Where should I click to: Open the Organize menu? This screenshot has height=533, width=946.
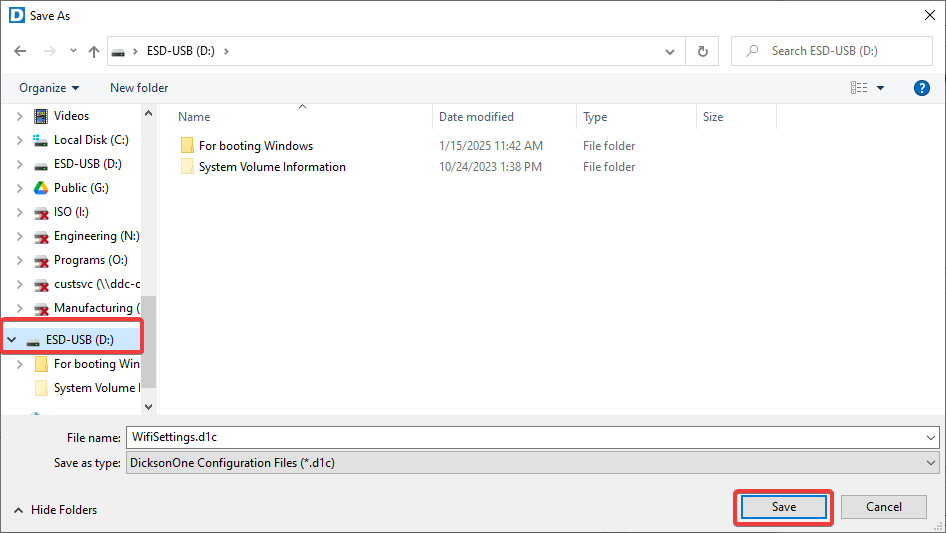(x=48, y=88)
